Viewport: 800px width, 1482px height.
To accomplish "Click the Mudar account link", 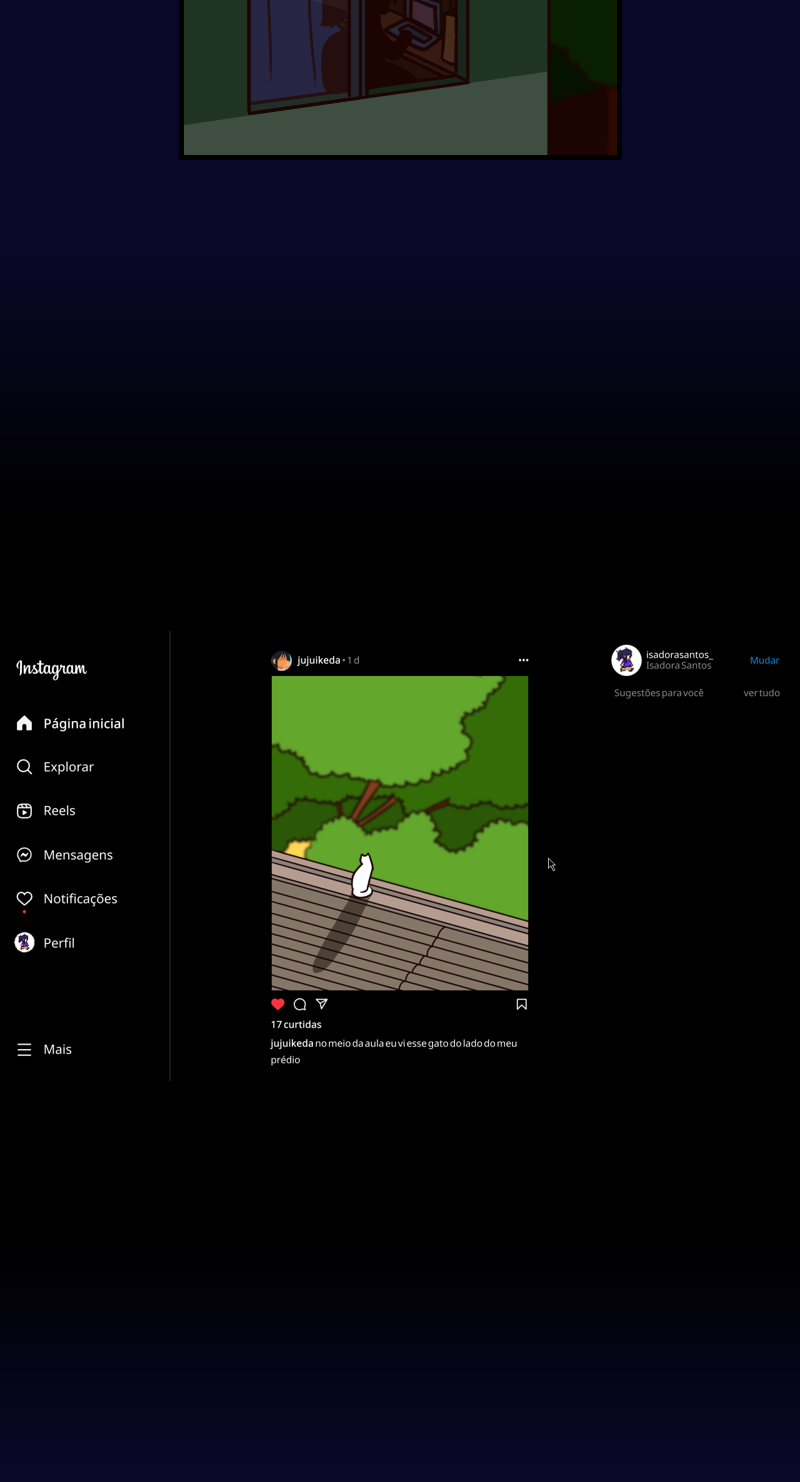I will pos(764,660).
